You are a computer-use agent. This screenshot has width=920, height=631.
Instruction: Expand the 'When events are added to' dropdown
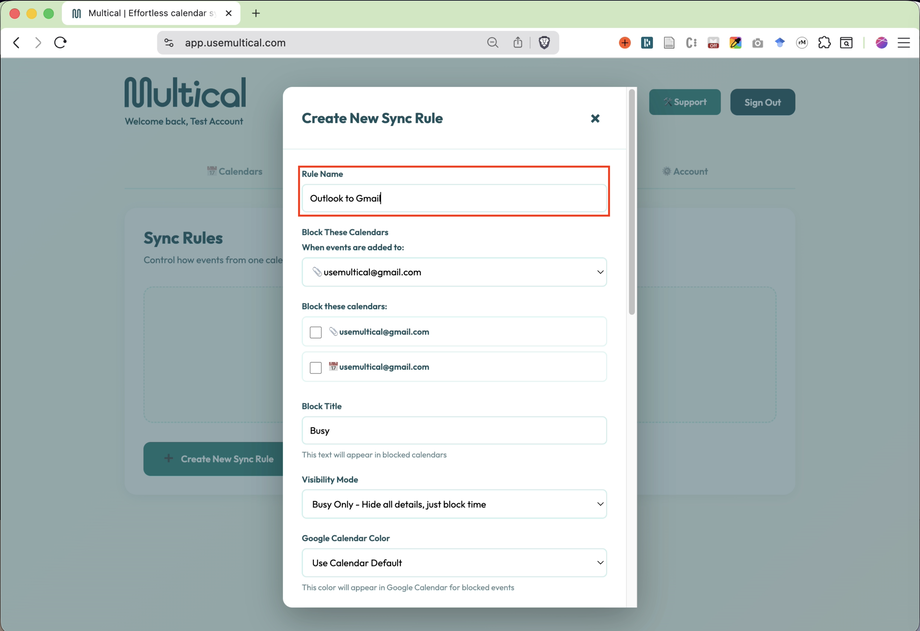[454, 272]
